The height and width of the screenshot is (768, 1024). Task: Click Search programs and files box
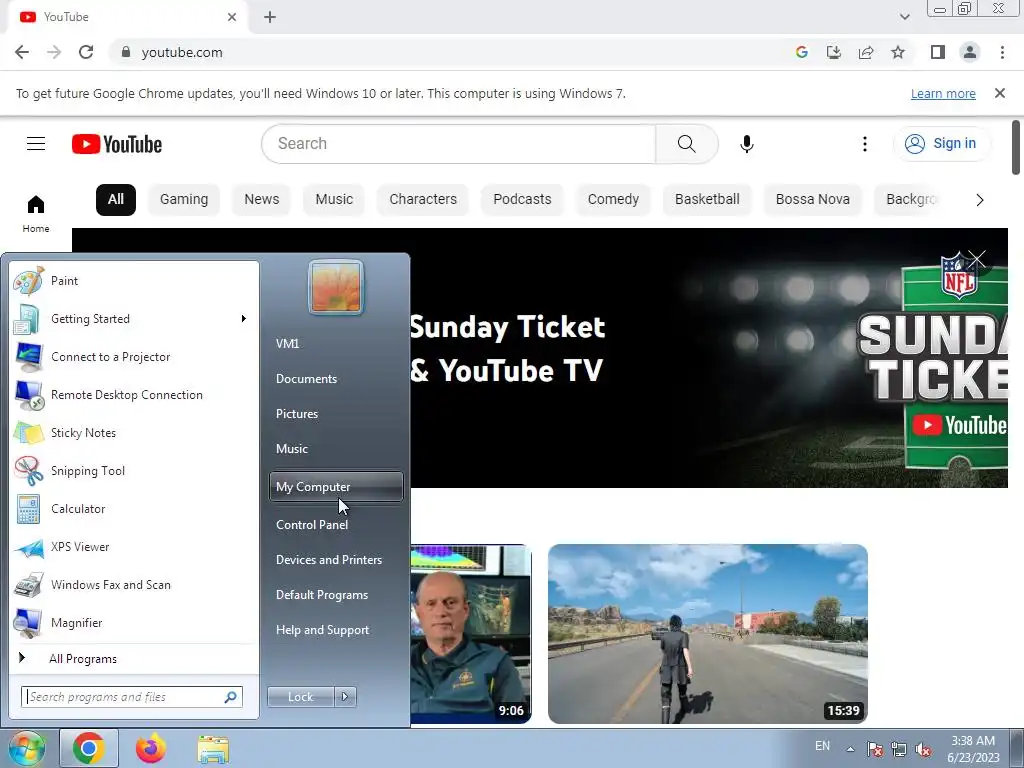132,697
